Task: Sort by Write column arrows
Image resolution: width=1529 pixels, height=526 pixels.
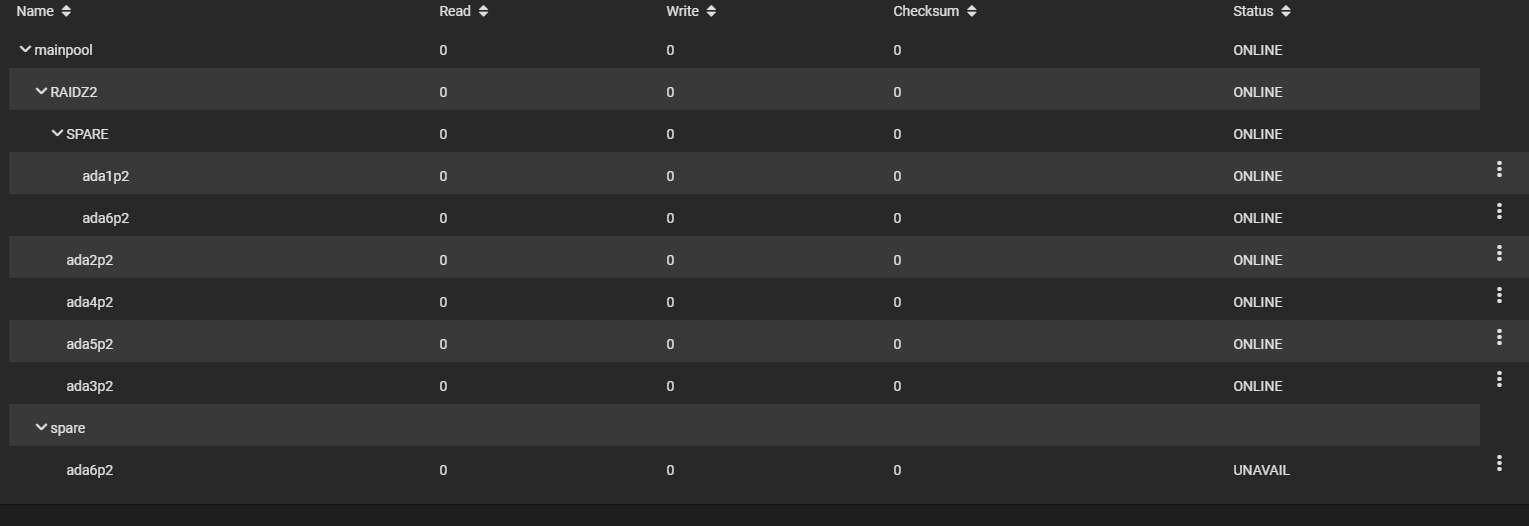Action: (x=711, y=11)
